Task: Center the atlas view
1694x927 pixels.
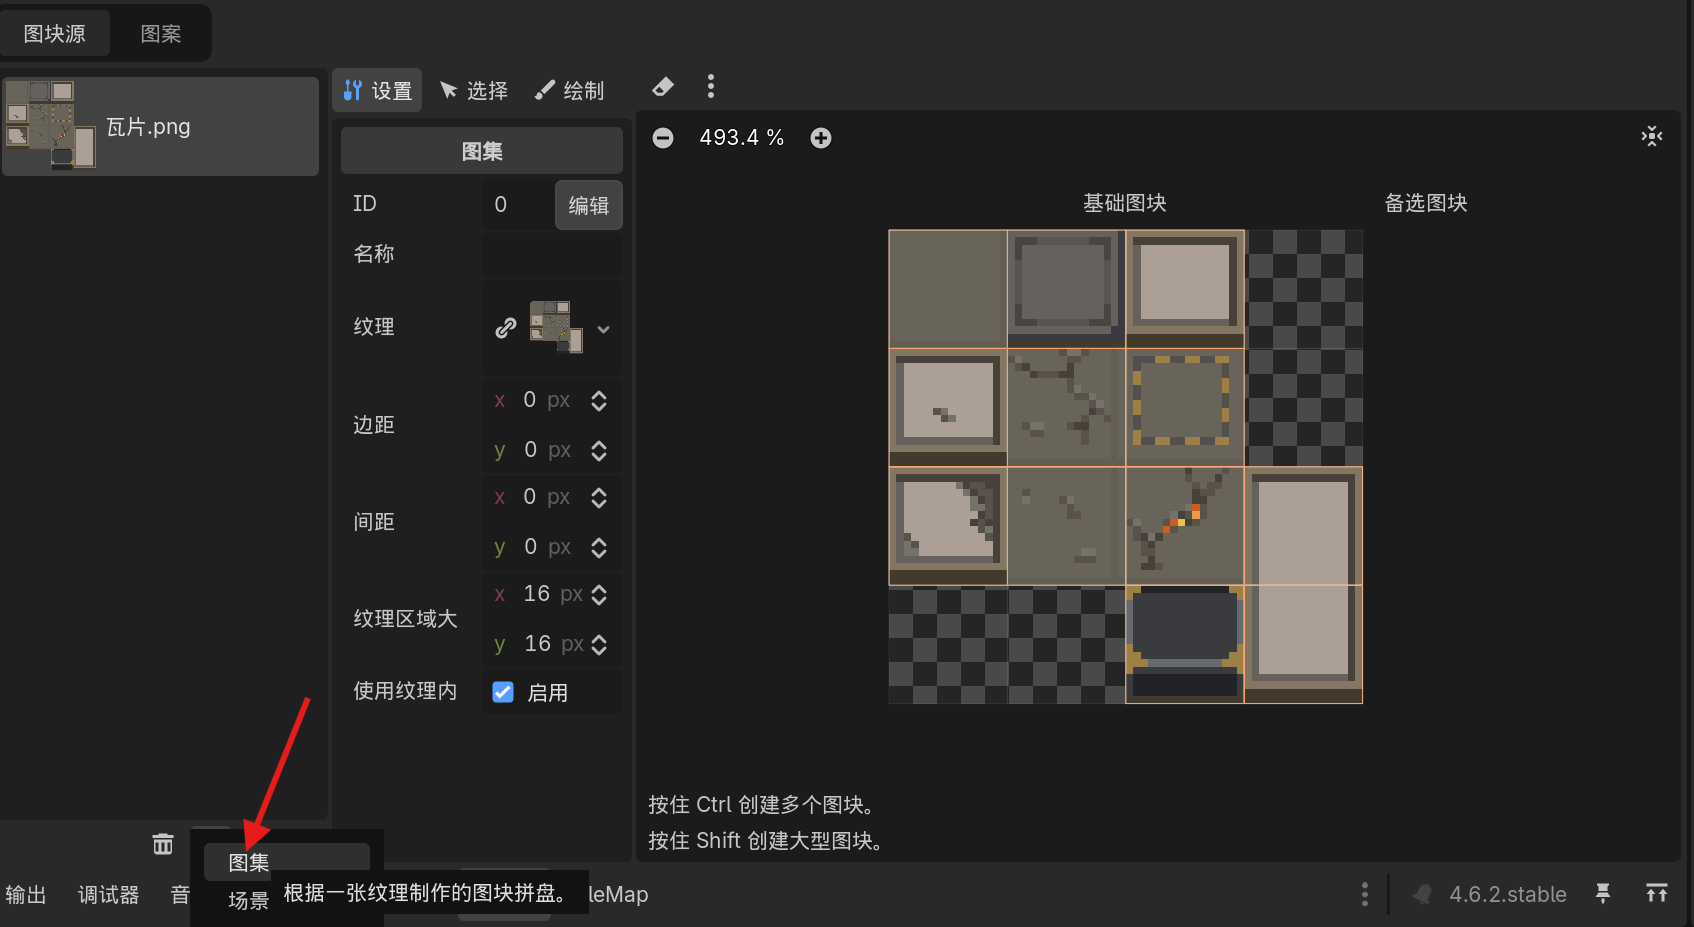Action: (1652, 136)
